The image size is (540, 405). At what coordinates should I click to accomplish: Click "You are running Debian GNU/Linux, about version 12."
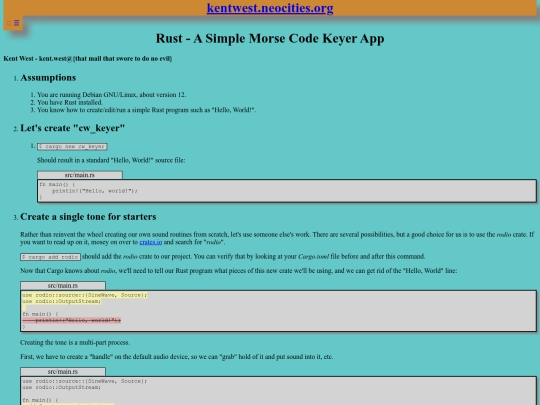112,95
